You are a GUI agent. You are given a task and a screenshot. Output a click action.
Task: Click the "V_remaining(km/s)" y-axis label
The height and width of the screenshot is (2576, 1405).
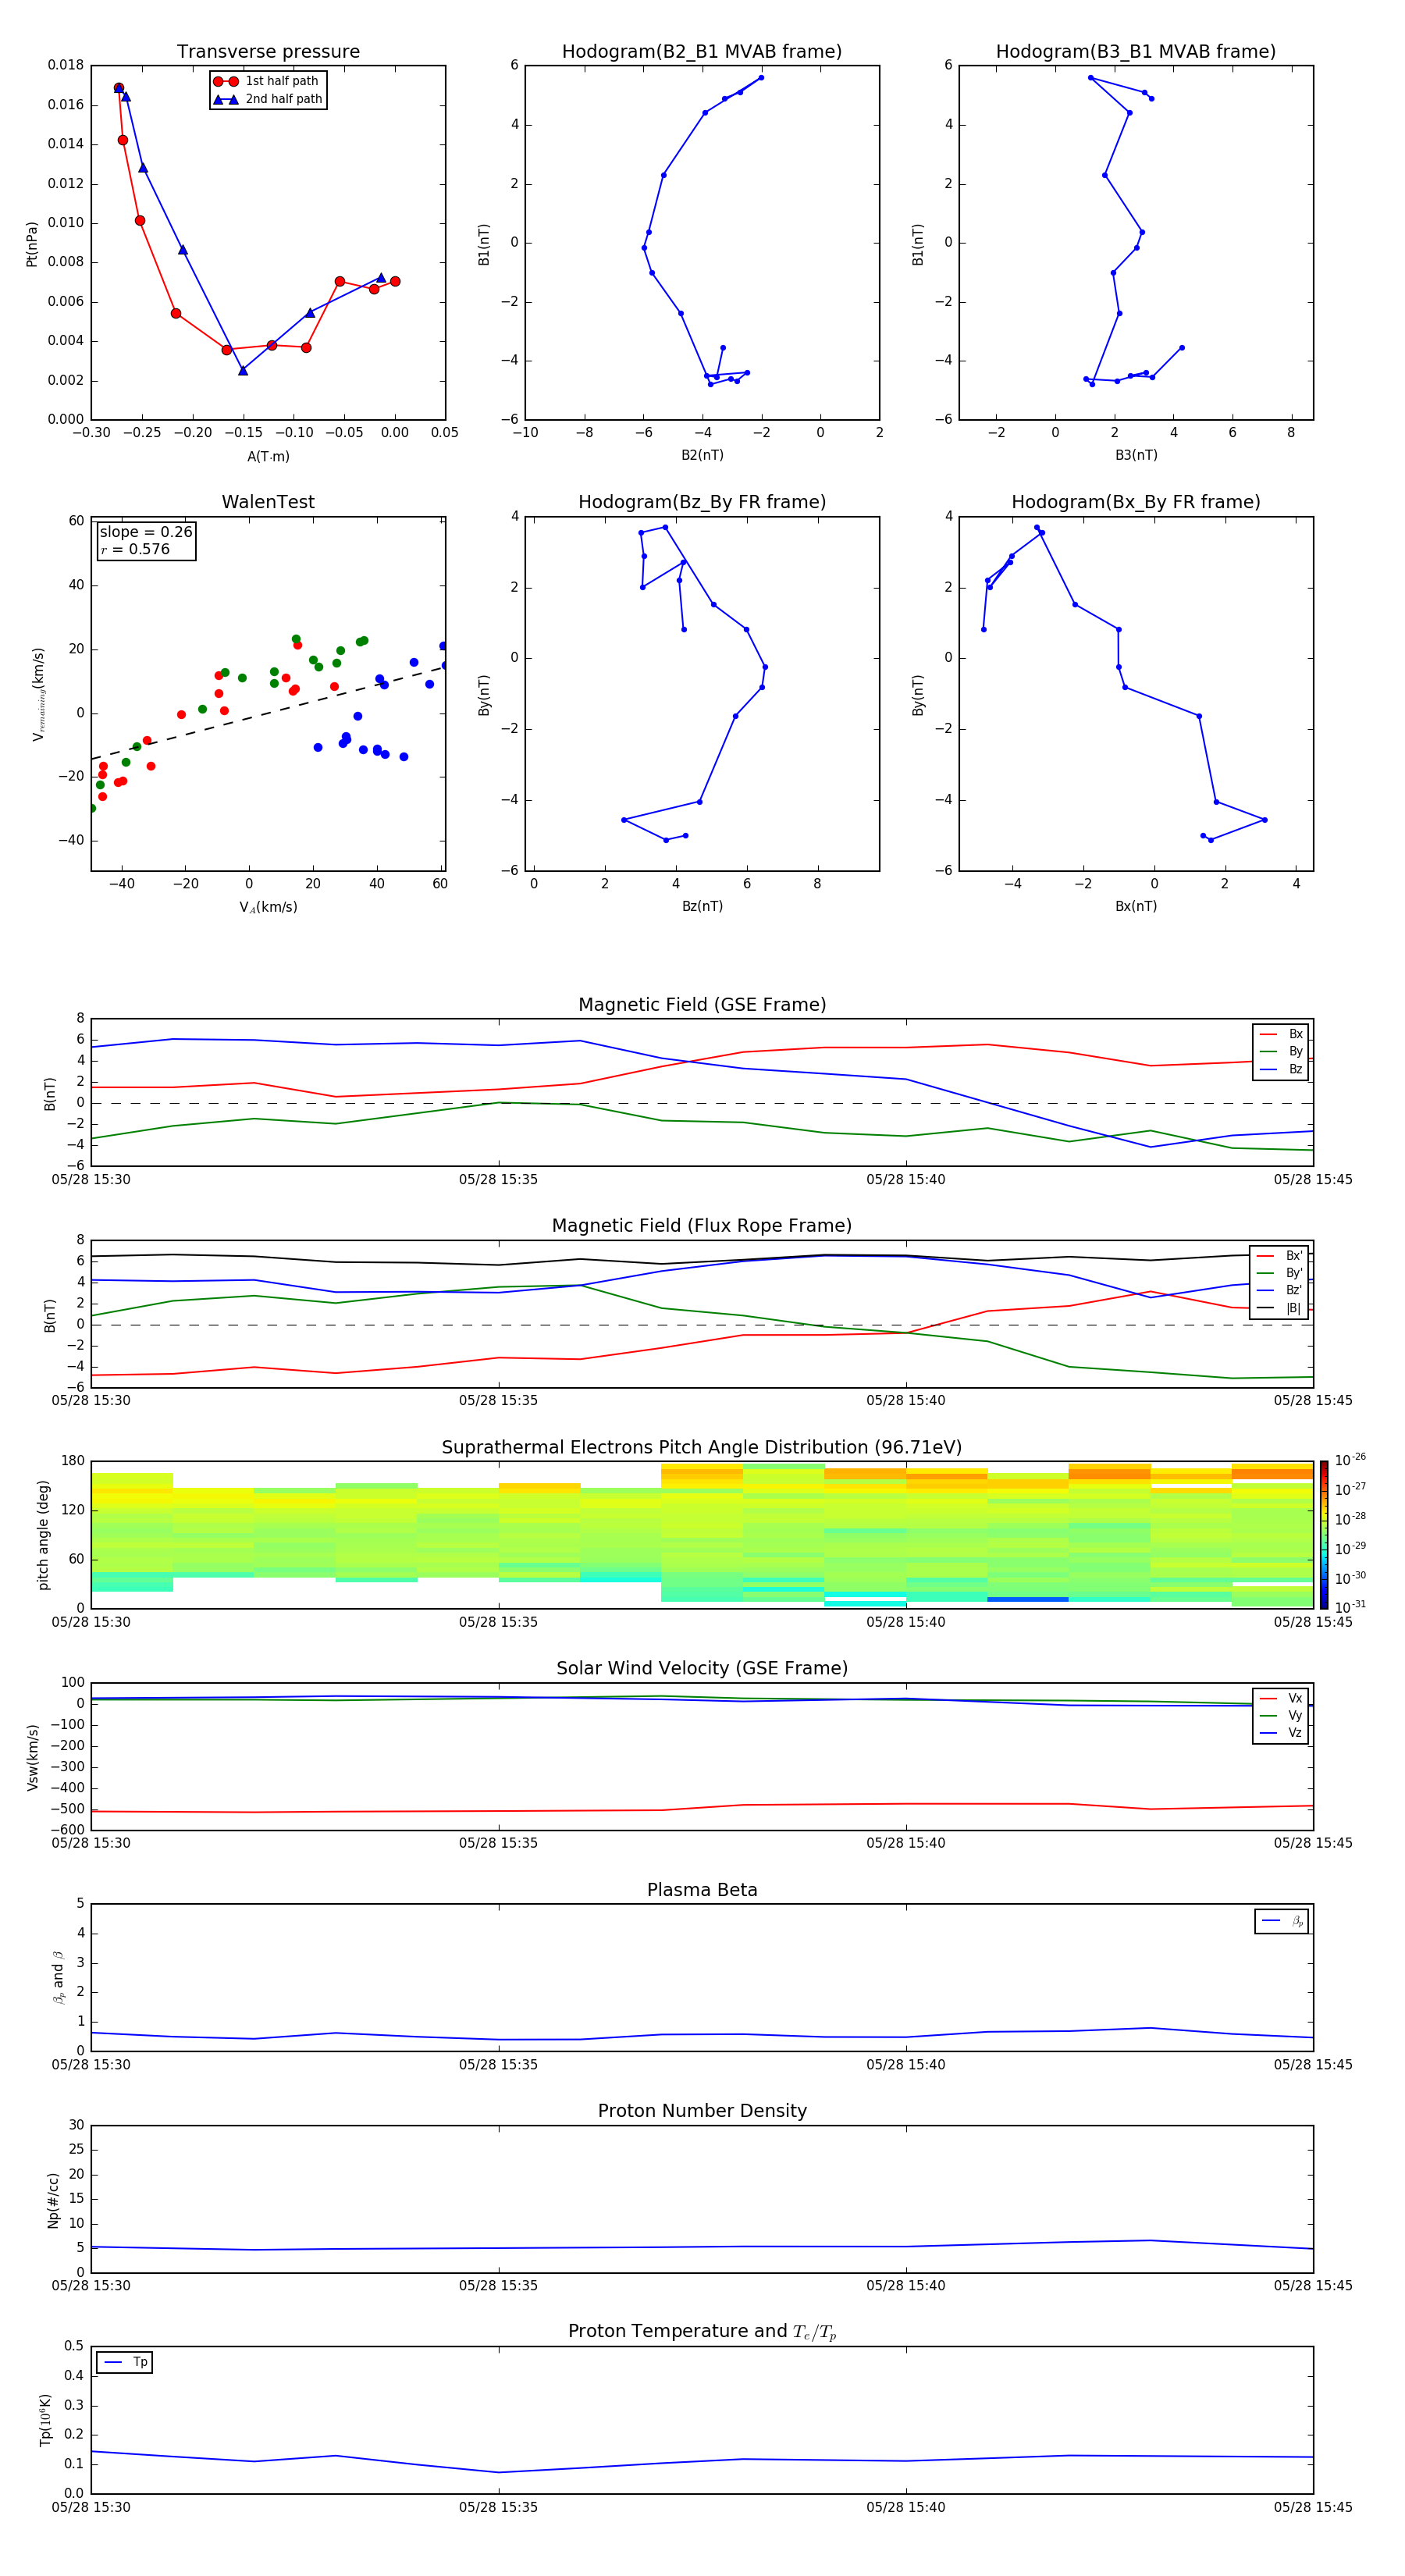38,694
